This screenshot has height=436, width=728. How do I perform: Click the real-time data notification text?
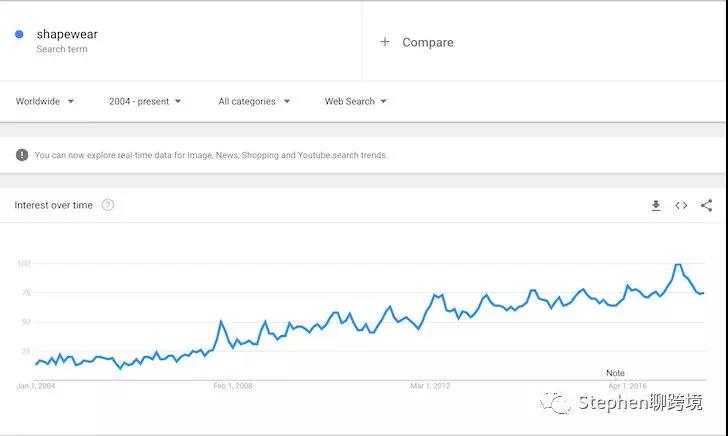pyautogui.click(x=211, y=155)
